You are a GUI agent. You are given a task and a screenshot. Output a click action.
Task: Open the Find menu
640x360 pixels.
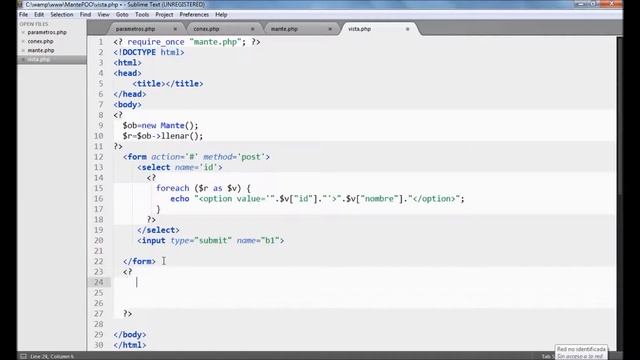[85, 14]
